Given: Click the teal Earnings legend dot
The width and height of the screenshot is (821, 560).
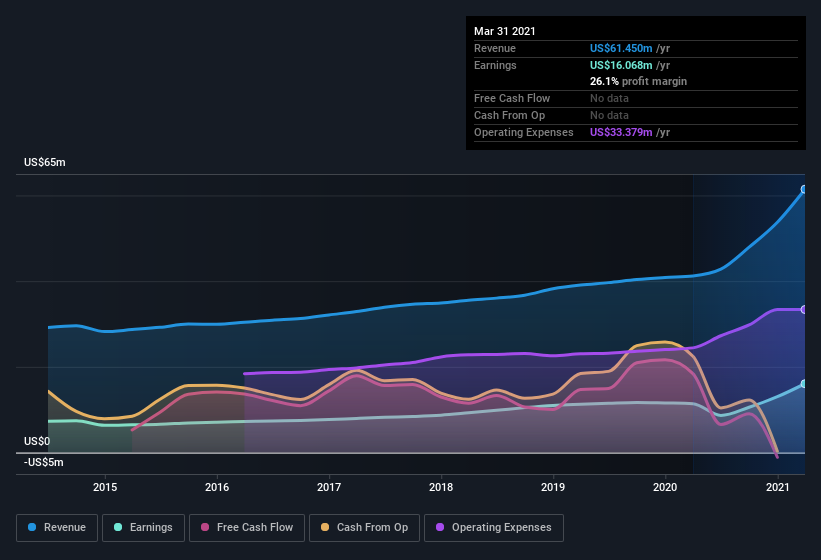Looking at the screenshot, I should pos(118,527).
